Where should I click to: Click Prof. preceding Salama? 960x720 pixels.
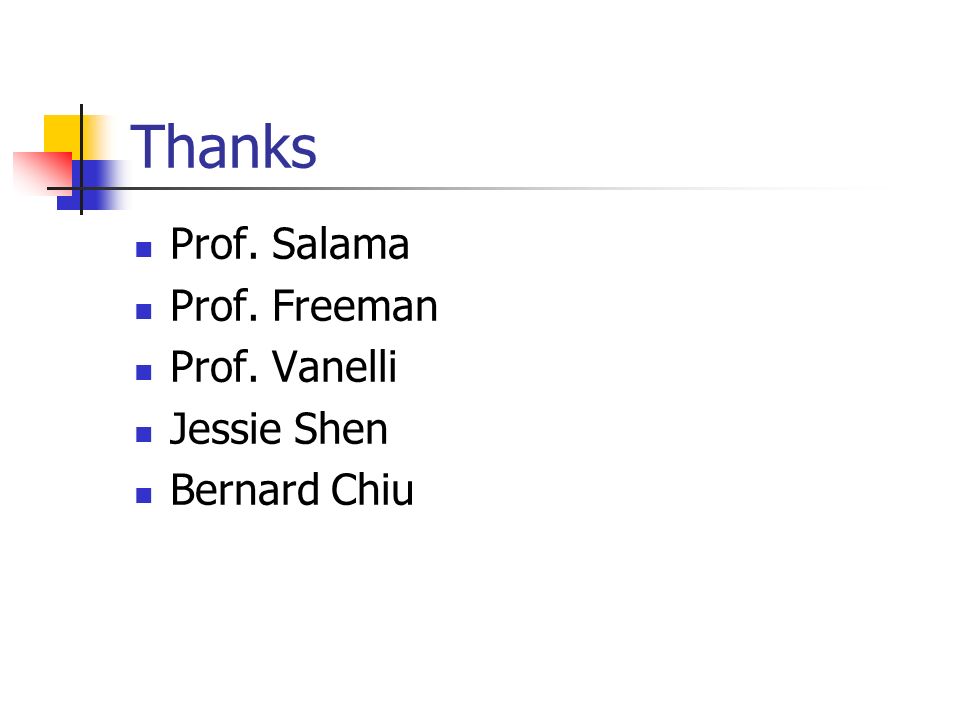pos(214,244)
